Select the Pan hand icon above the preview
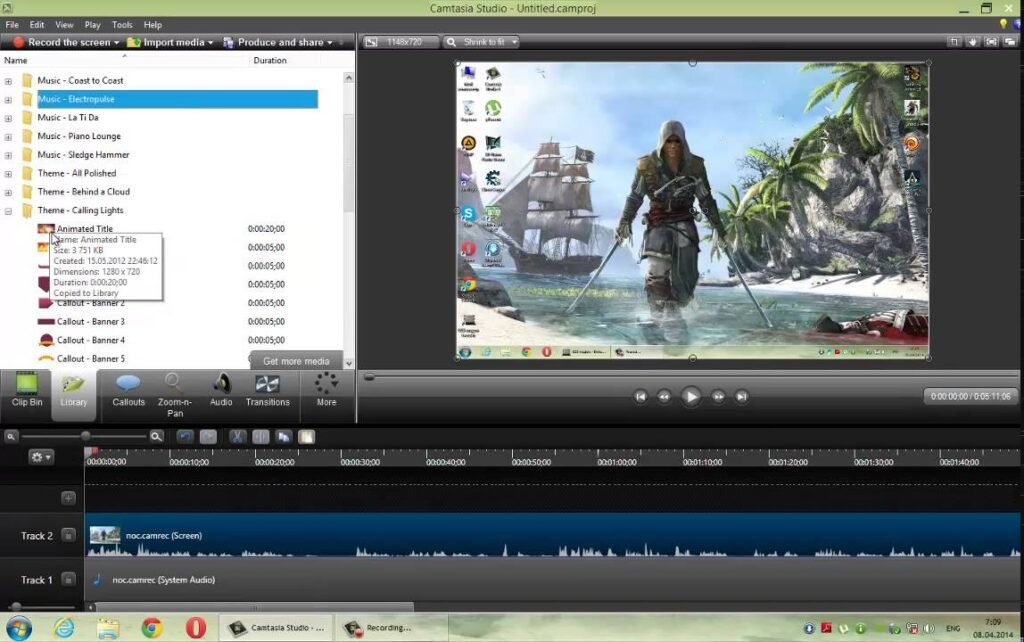The width and height of the screenshot is (1024, 642). [972, 42]
